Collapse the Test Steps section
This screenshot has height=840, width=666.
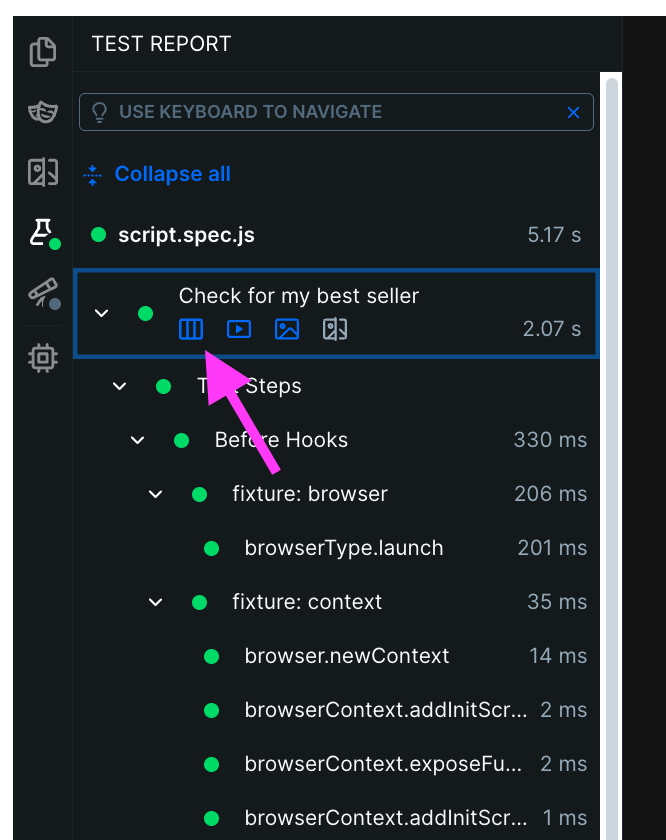coord(119,386)
